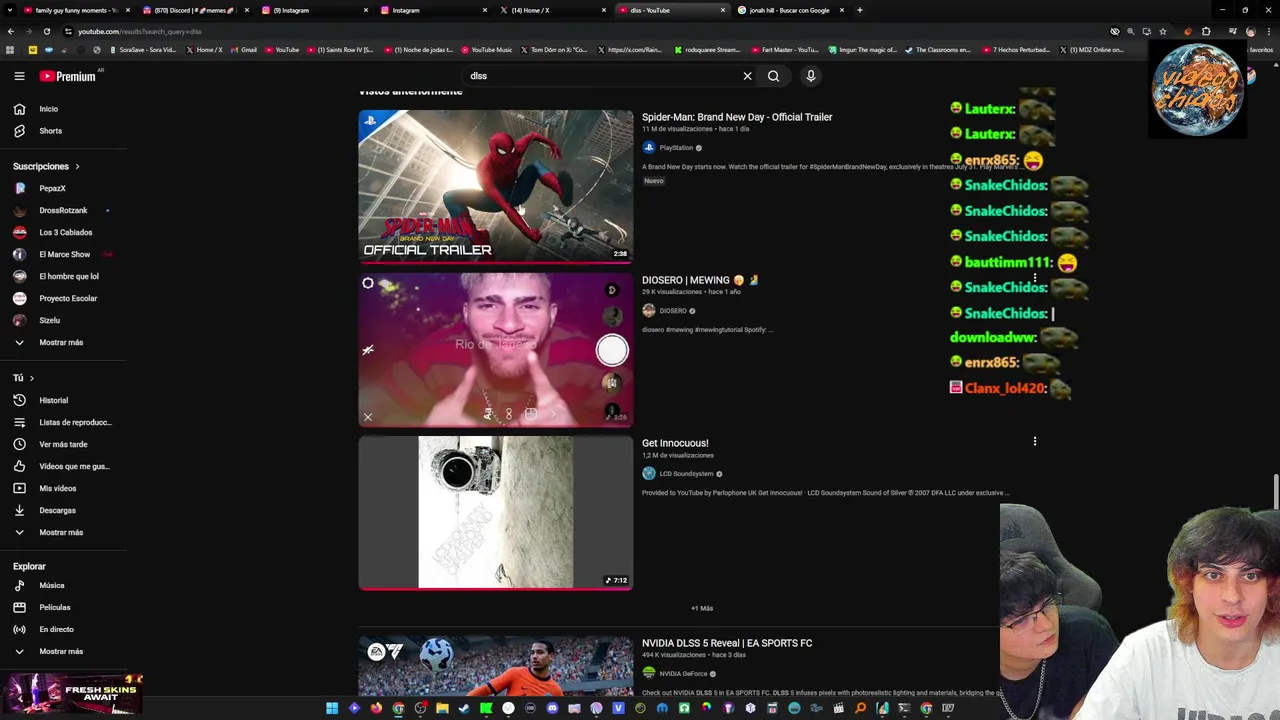This screenshot has height=720, width=1280.
Task: Click PlayStation channel avatar
Action: [649, 147]
